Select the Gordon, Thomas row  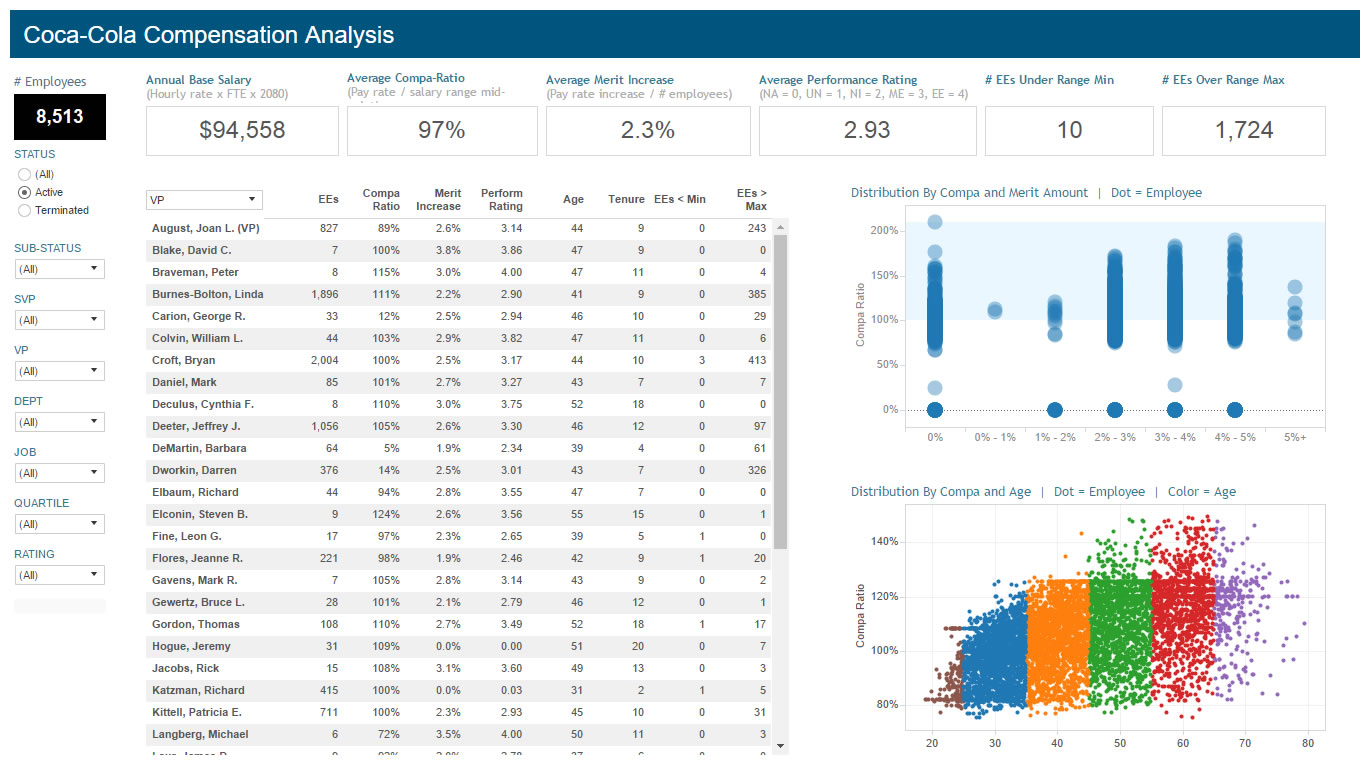click(x=460, y=624)
